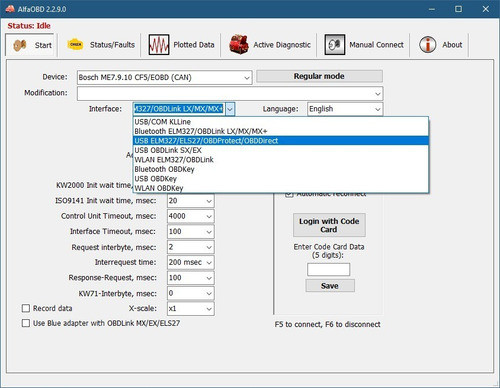This screenshot has width=500, height=388.
Task: Select Bluetooth ELM327/OBDLink LX/MX/MX+ option
Action: tap(281, 131)
